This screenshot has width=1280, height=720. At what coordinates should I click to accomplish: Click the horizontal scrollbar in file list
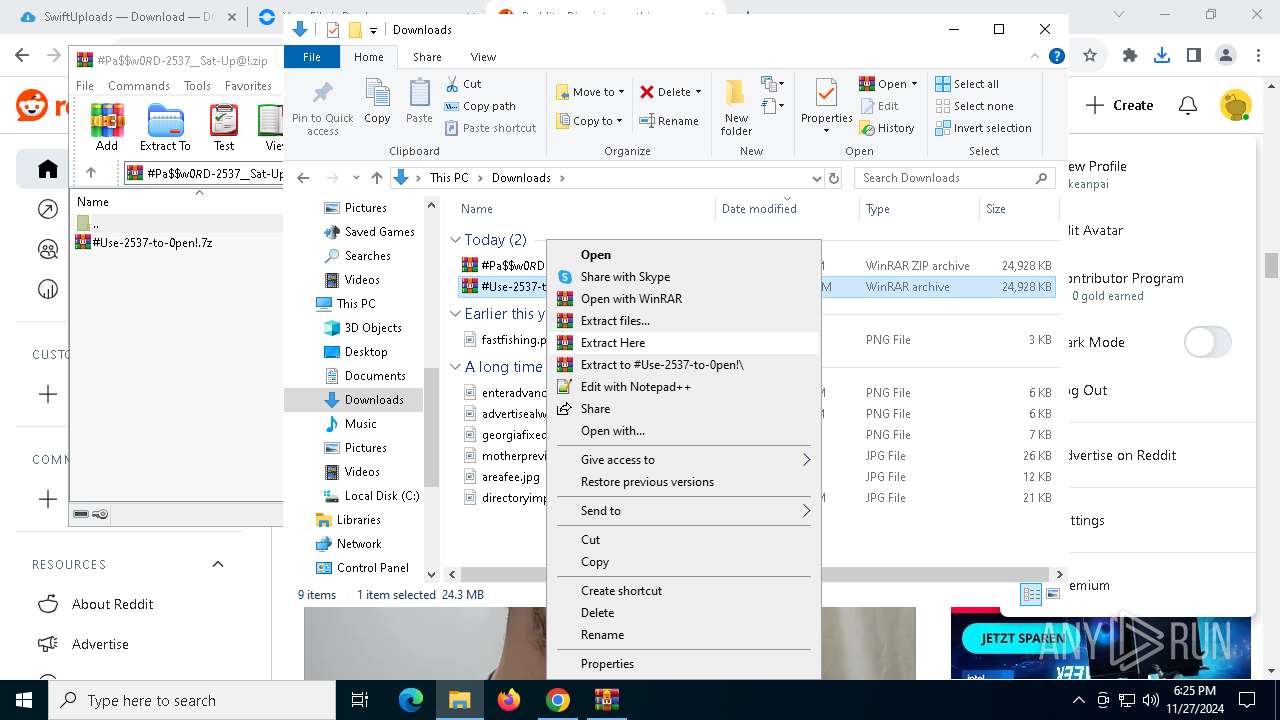(x=755, y=574)
